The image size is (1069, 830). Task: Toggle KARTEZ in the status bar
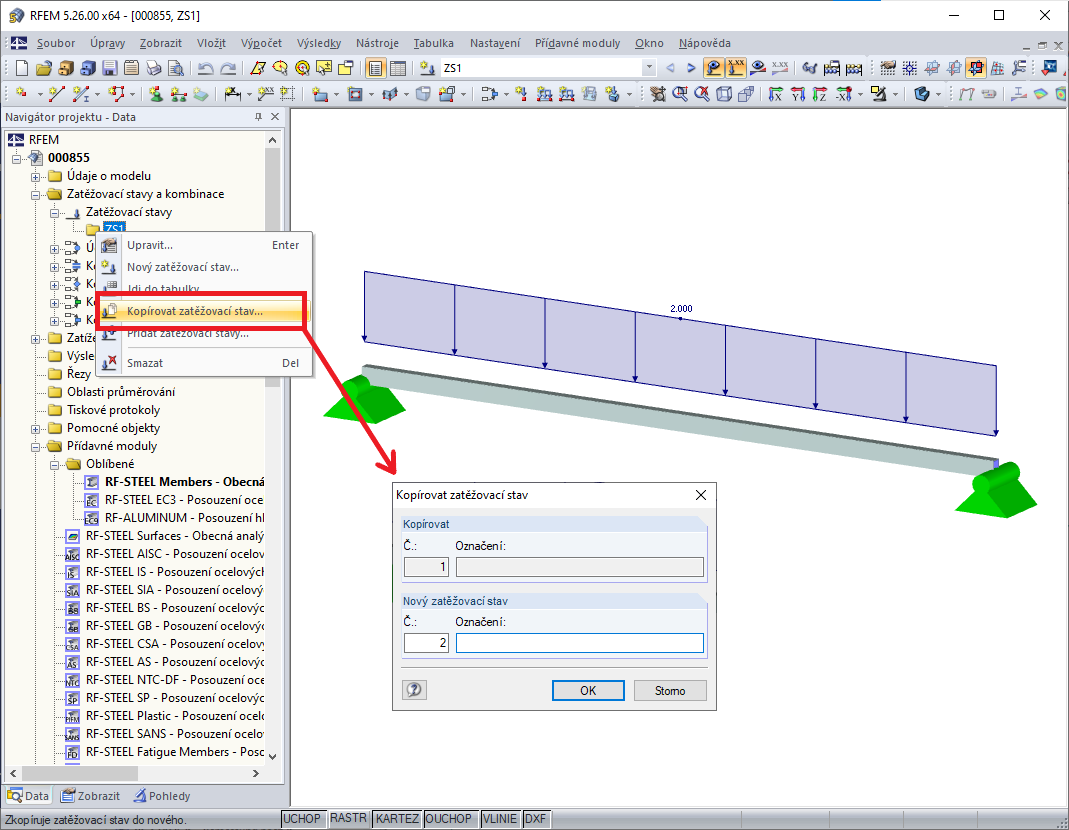click(x=397, y=818)
